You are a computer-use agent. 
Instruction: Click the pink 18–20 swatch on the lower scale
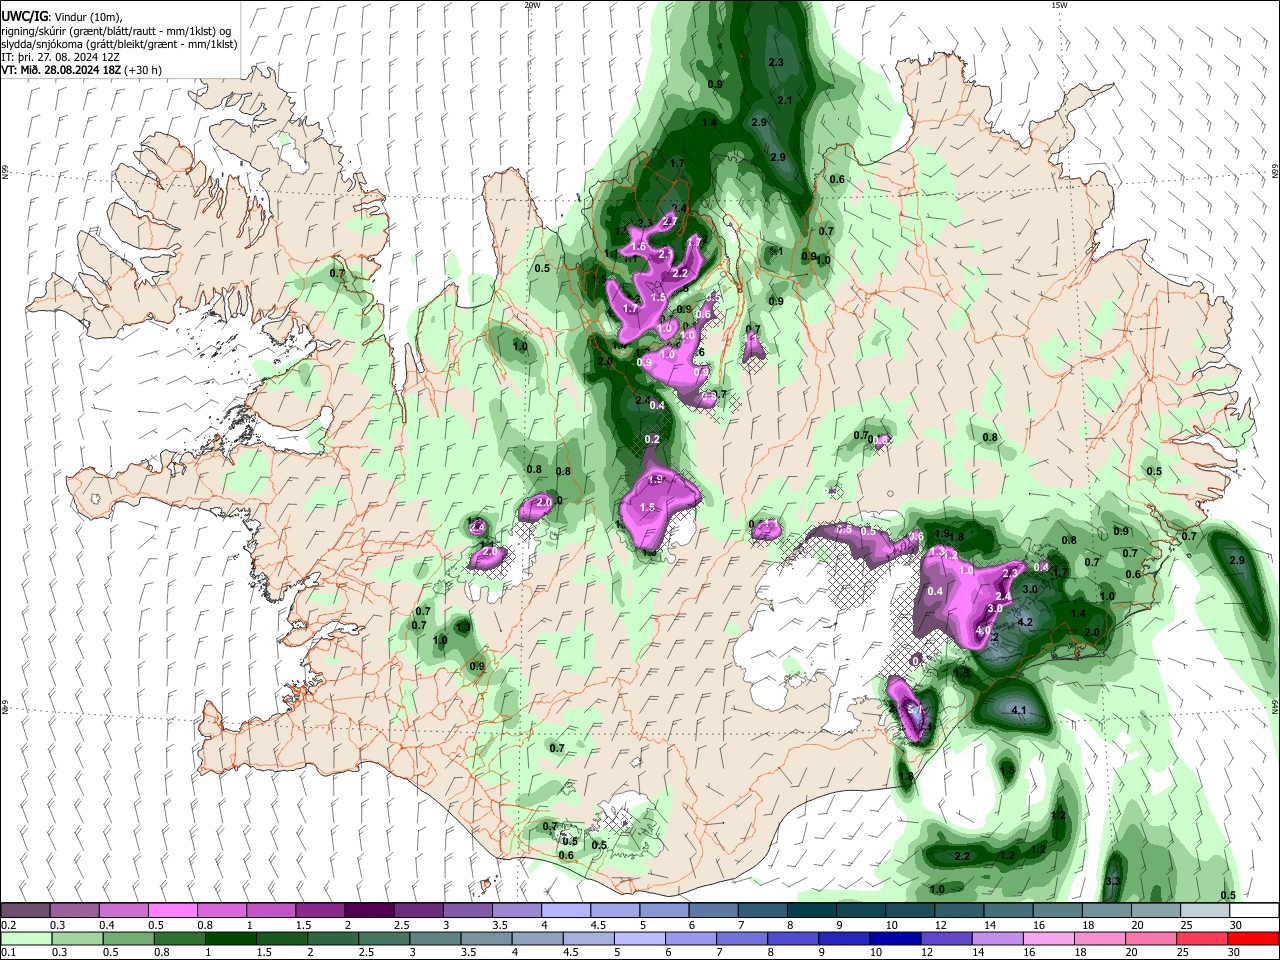click(1100, 938)
